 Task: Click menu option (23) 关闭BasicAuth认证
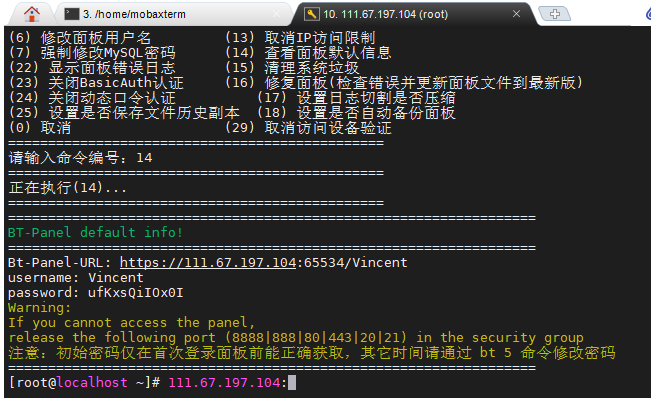(x=96, y=83)
